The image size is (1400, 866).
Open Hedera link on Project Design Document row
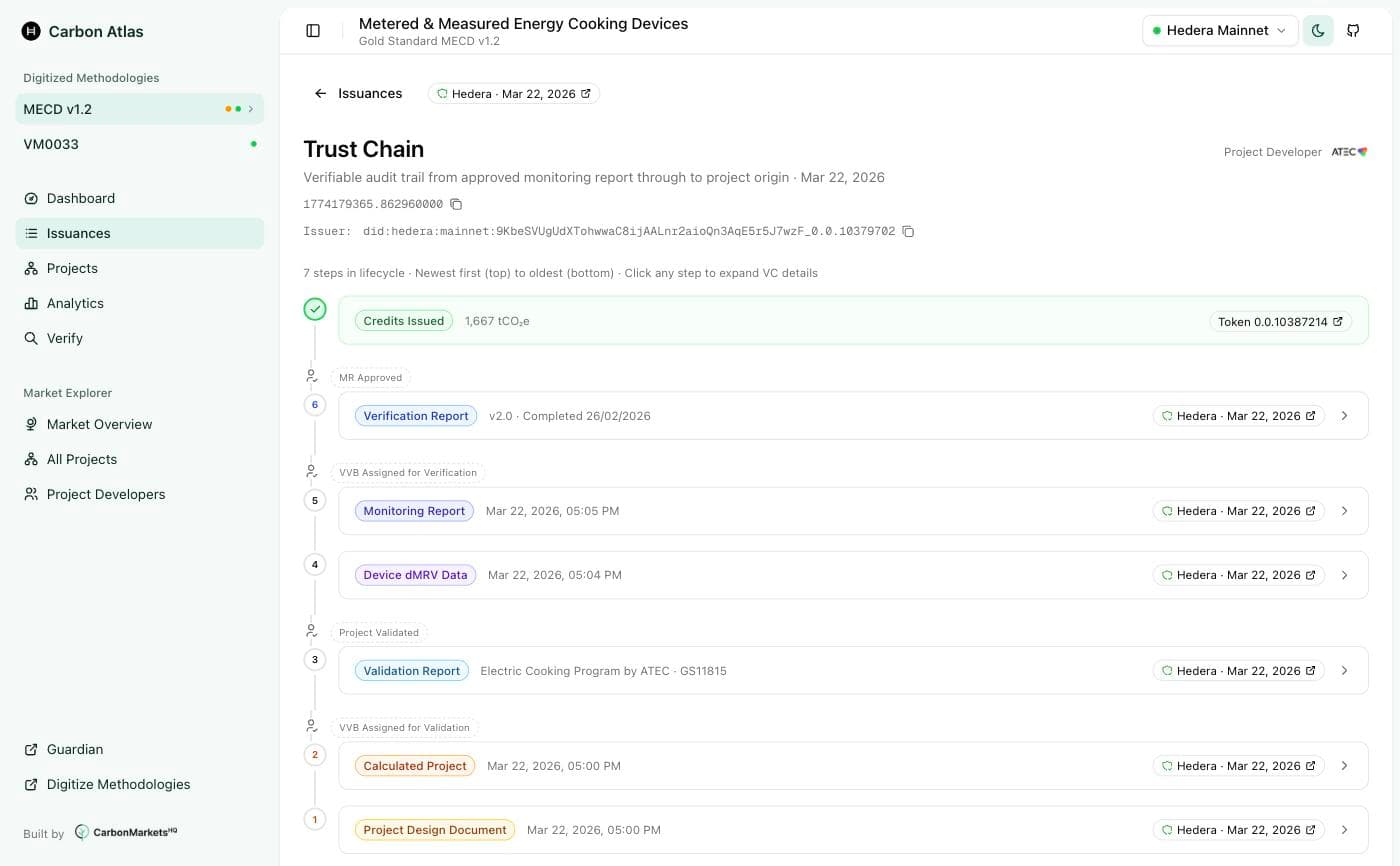pos(1238,830)
